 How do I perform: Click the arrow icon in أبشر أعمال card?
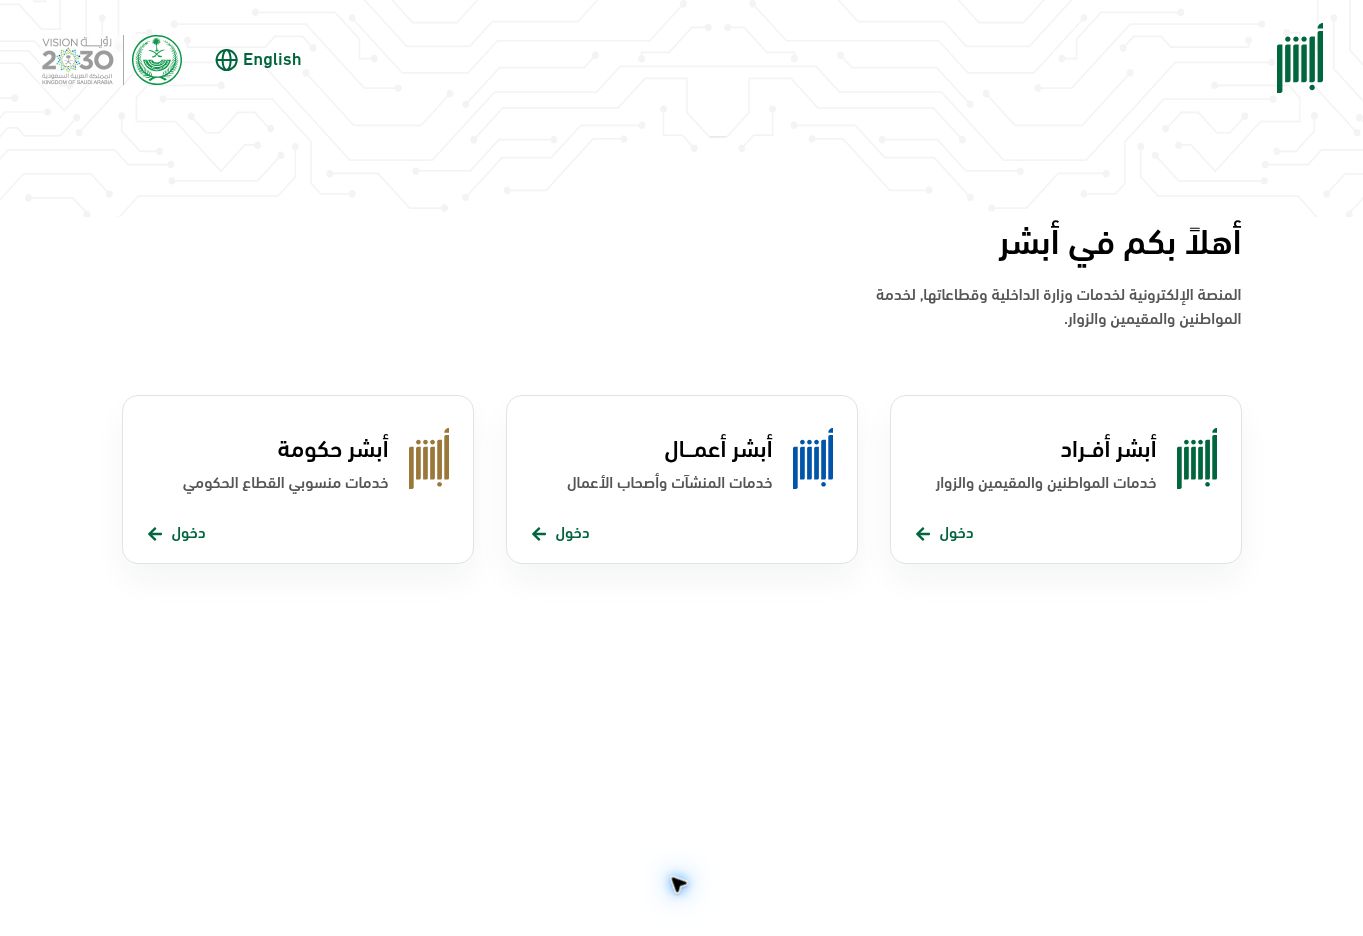[539, 534]
